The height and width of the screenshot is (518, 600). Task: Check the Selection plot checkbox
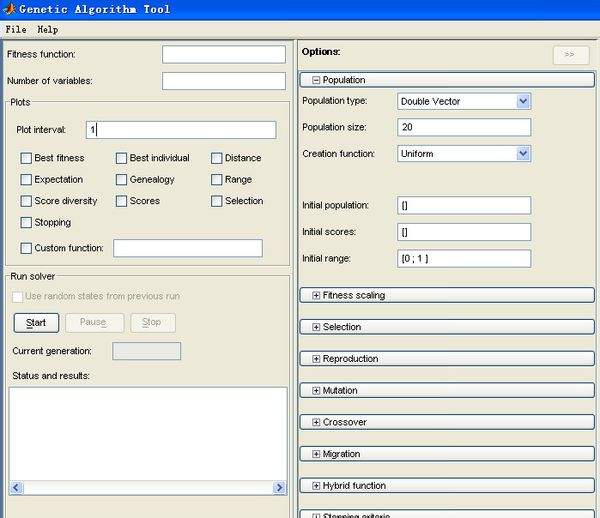point(217,201)
